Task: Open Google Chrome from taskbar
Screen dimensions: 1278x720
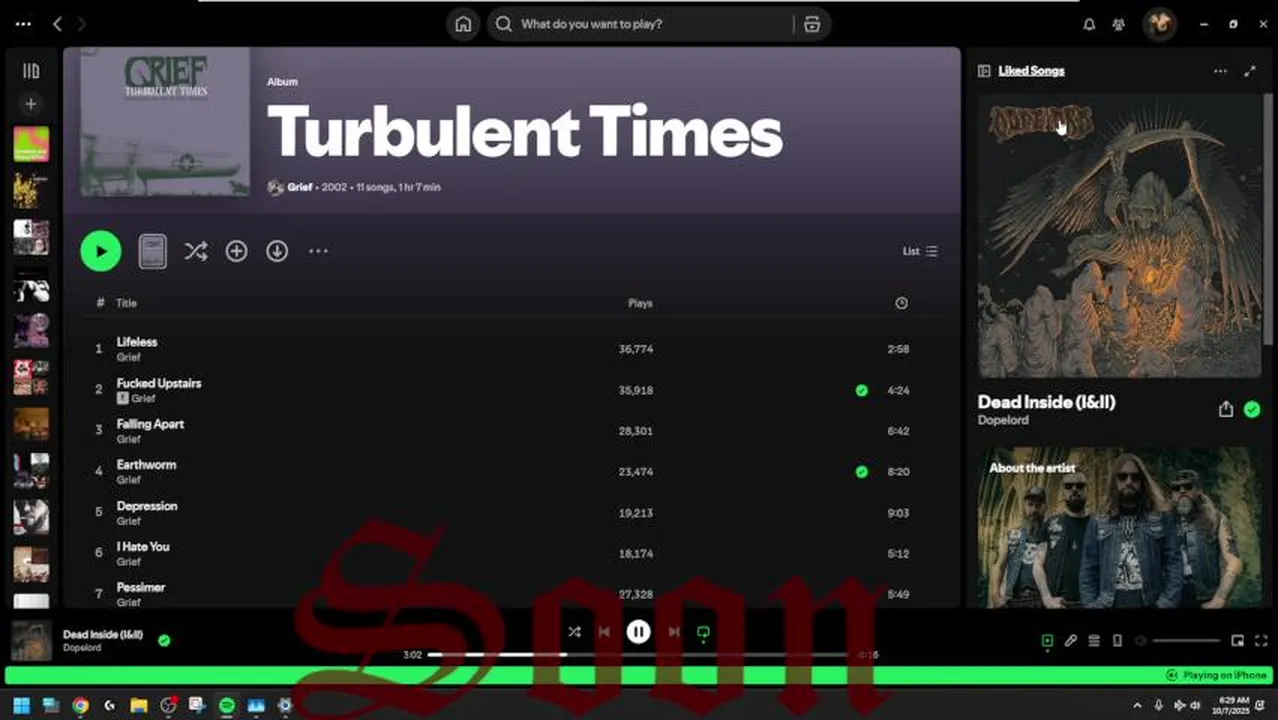Action: pos(80,705)
